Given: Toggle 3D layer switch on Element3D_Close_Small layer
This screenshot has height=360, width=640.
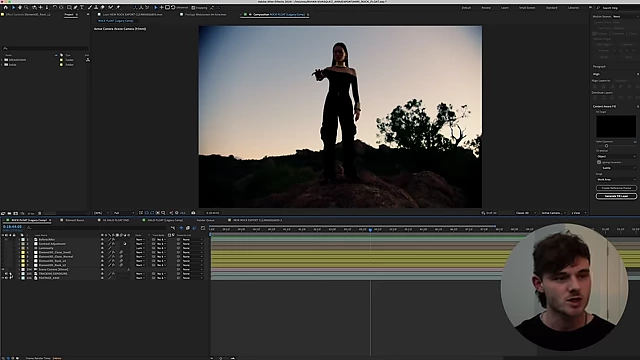Looking at the screenshot, I should click(x=129, y=252).
